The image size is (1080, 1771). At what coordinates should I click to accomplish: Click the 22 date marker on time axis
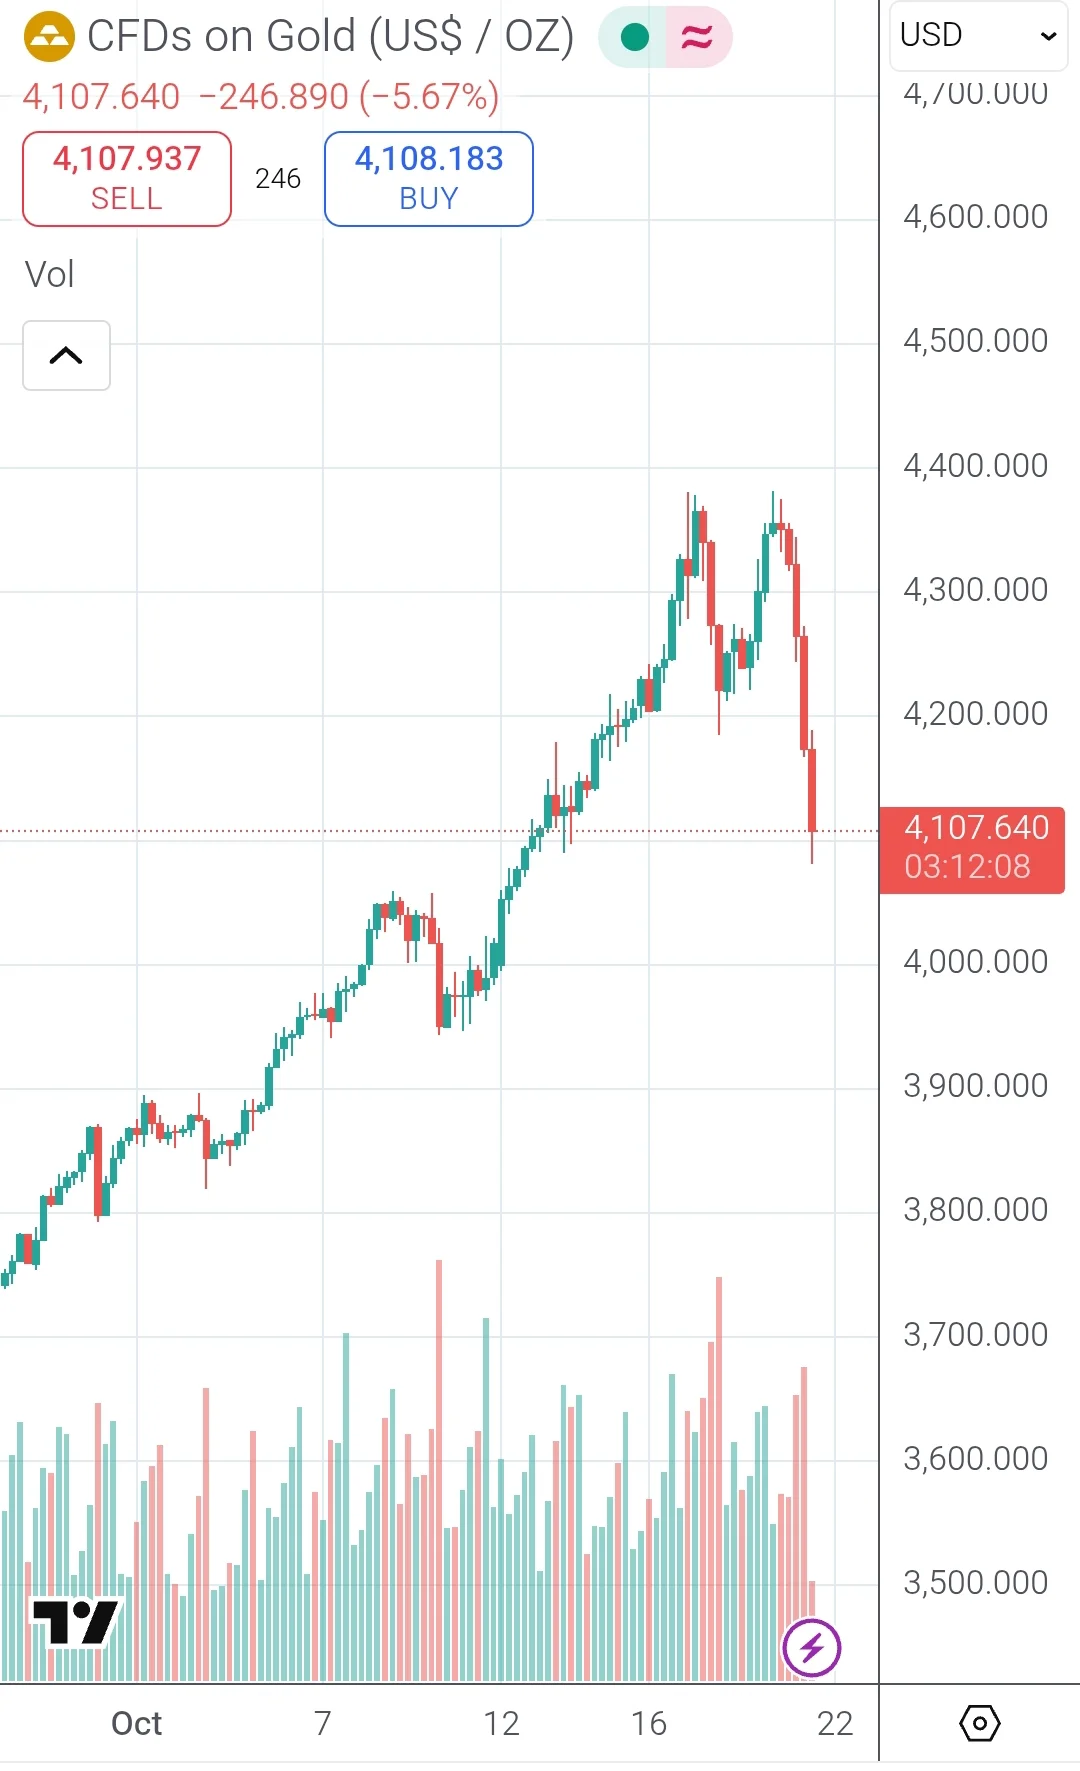(x=835, y=1723)
